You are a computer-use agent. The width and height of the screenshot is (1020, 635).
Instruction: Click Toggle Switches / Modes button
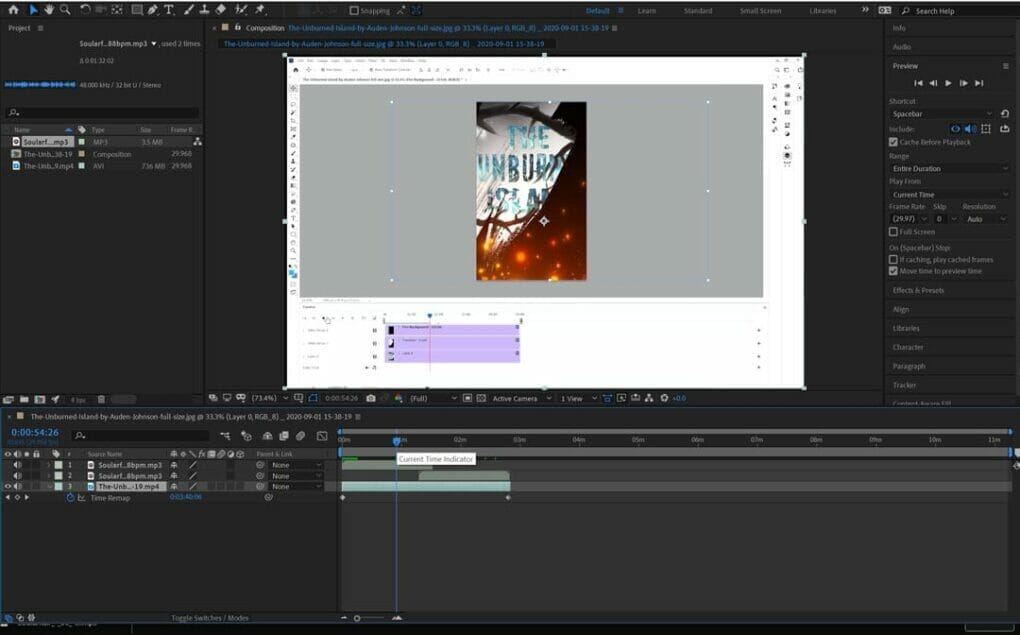pyautogui.click(x=210, y=618)
